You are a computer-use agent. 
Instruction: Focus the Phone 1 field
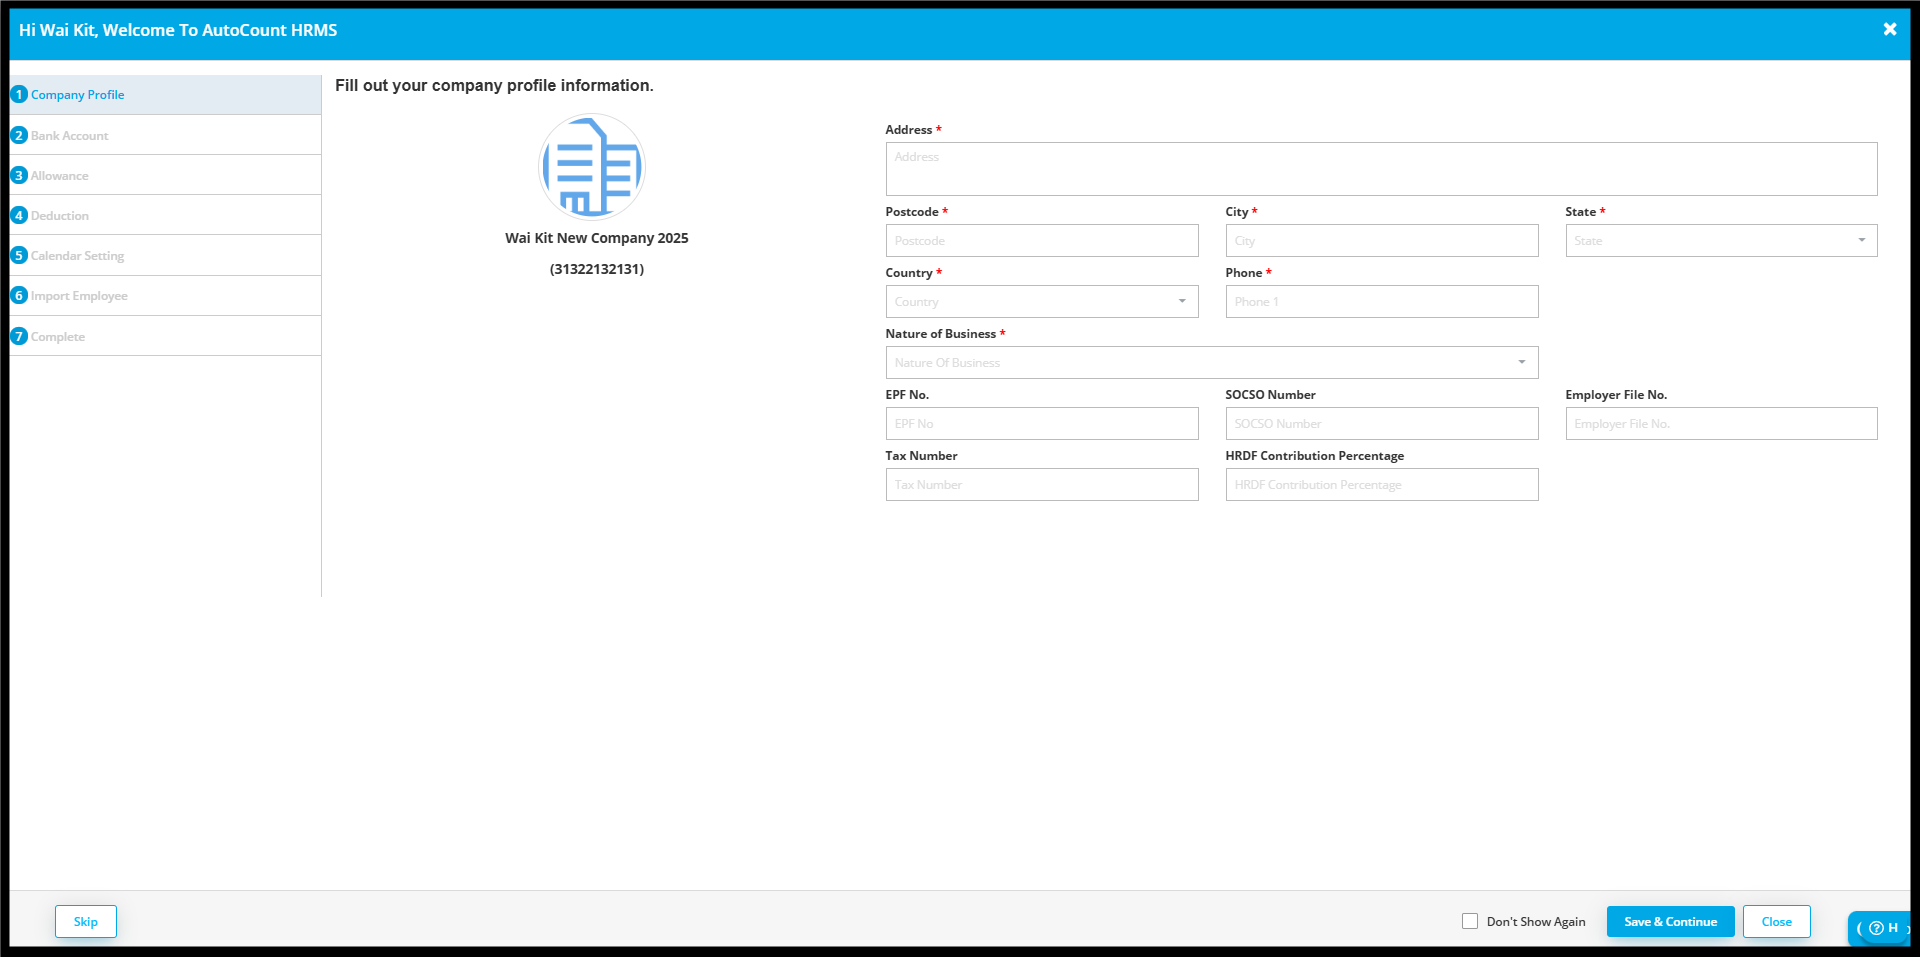pyautogui.click(x=1382, y=301)
